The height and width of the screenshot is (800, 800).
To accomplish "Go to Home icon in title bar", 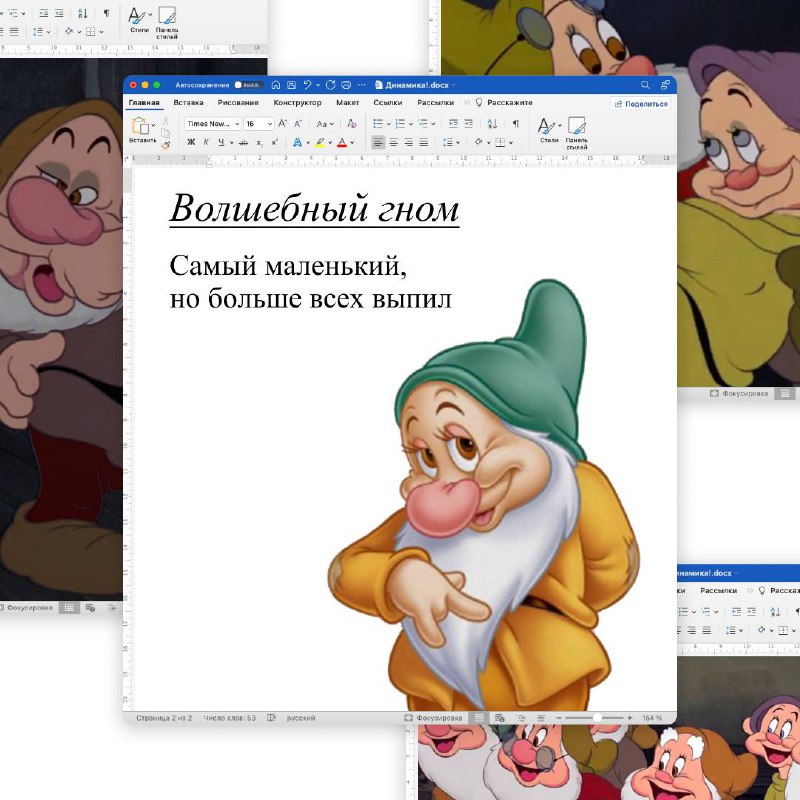I will (276, 85).
